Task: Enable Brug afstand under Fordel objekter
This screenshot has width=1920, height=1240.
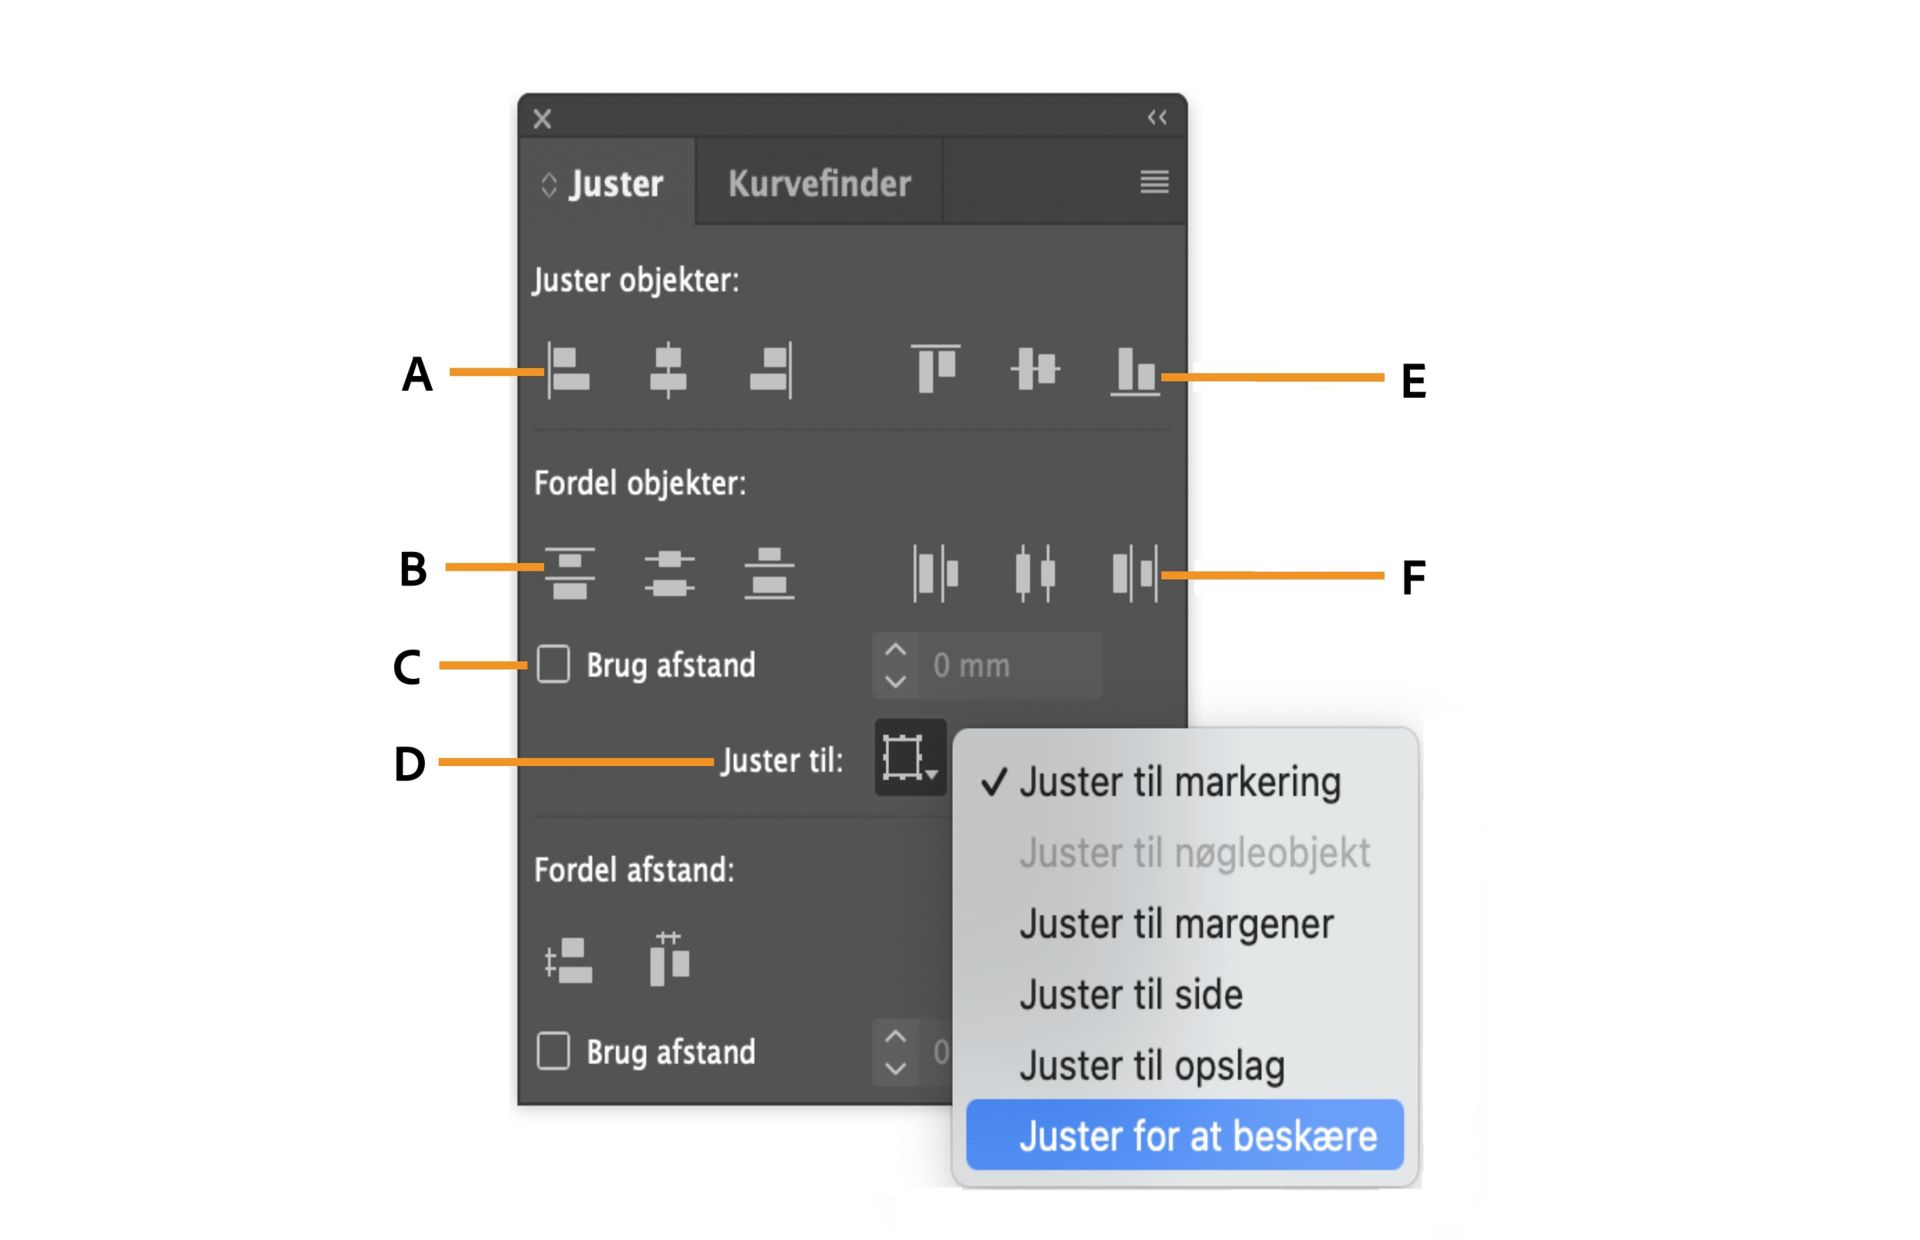Action: [553, 664]
